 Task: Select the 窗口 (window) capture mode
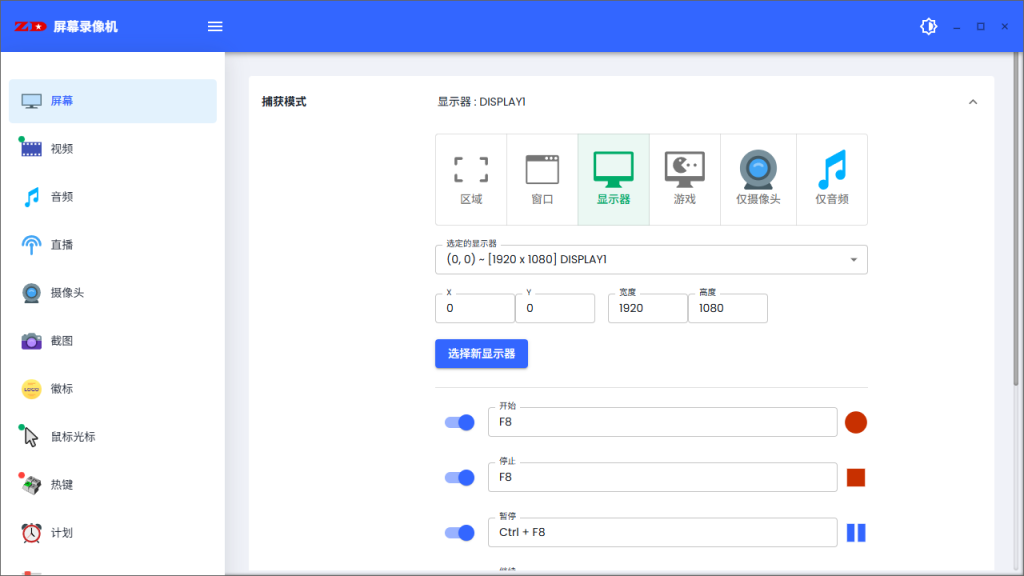[x=543, y=178]
